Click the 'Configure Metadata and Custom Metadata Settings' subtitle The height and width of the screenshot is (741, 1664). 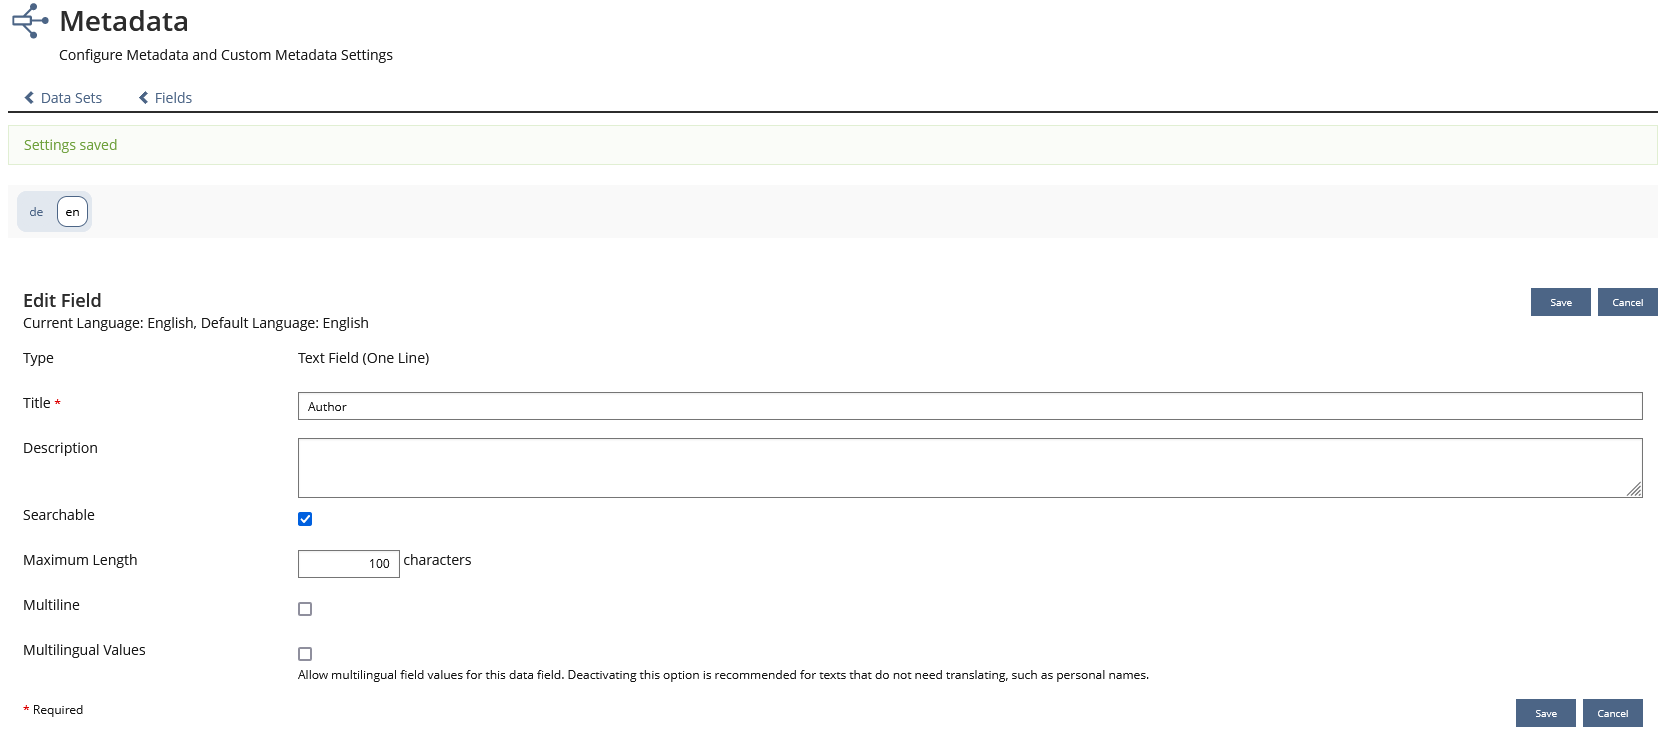tap(226, 55)
